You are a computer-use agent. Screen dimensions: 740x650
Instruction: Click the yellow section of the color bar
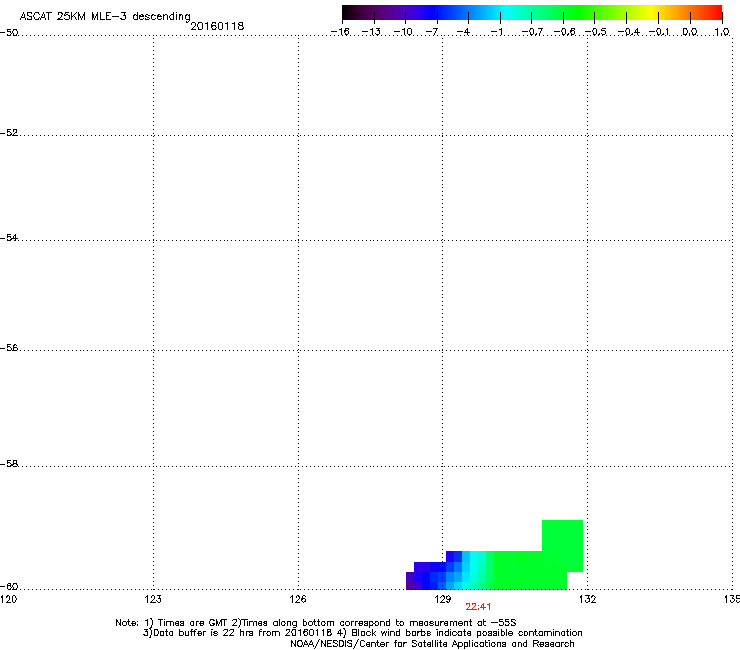pyautogui.click(x=650, y=13)
